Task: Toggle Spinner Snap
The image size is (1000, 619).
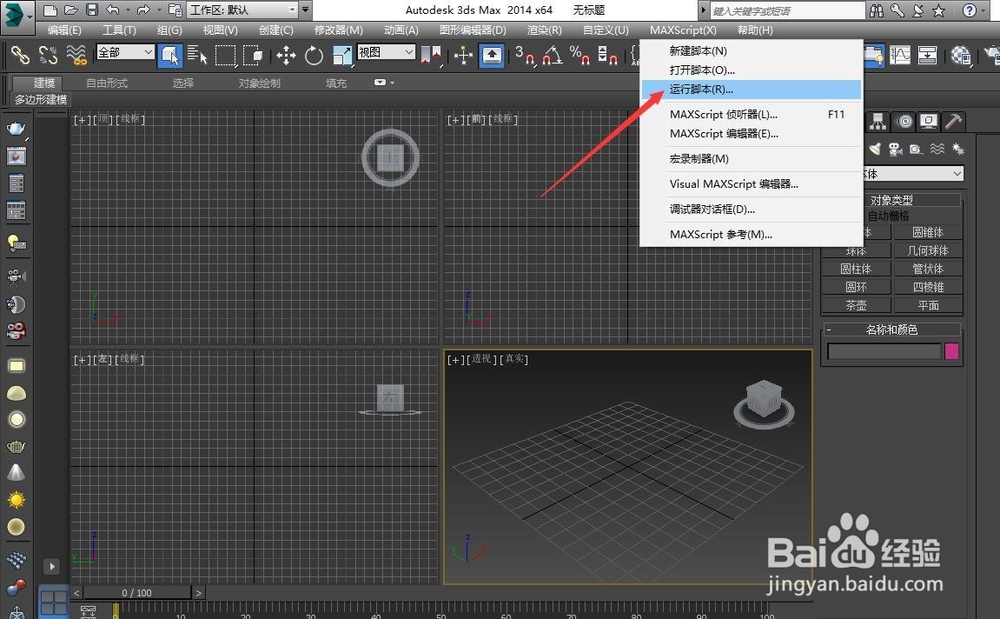Action: [607, 55]
